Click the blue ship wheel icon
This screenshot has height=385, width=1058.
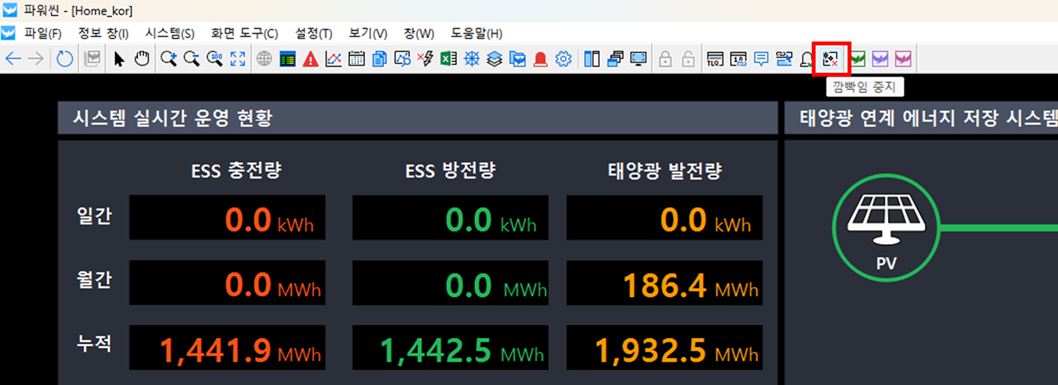[x=471, y=59]
